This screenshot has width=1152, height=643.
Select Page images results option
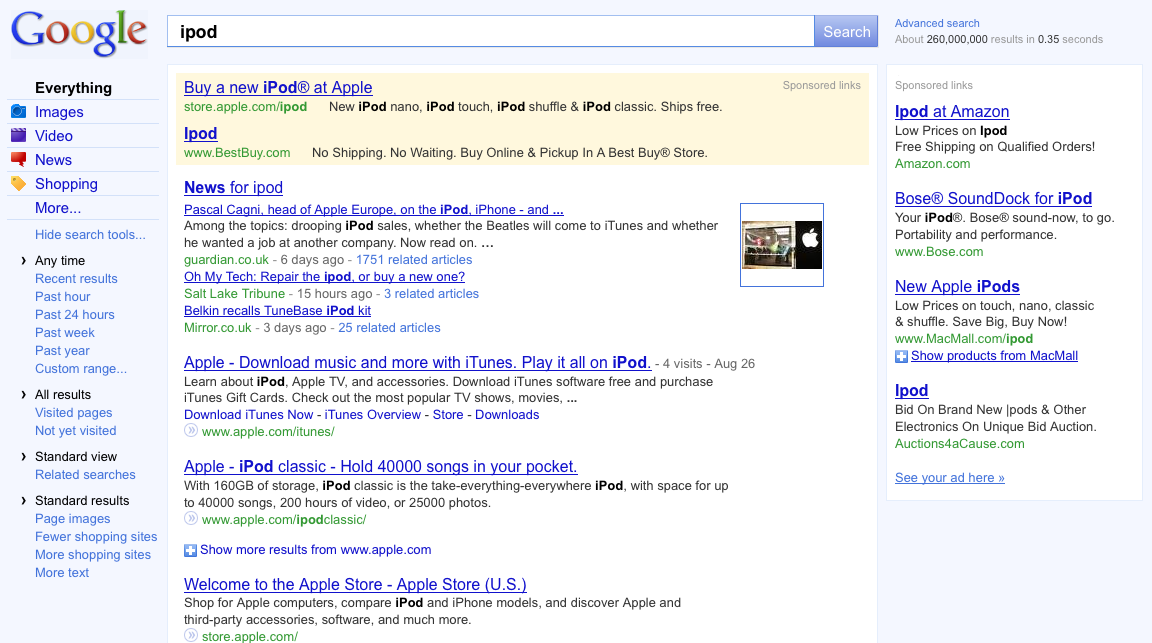(73, 519)
